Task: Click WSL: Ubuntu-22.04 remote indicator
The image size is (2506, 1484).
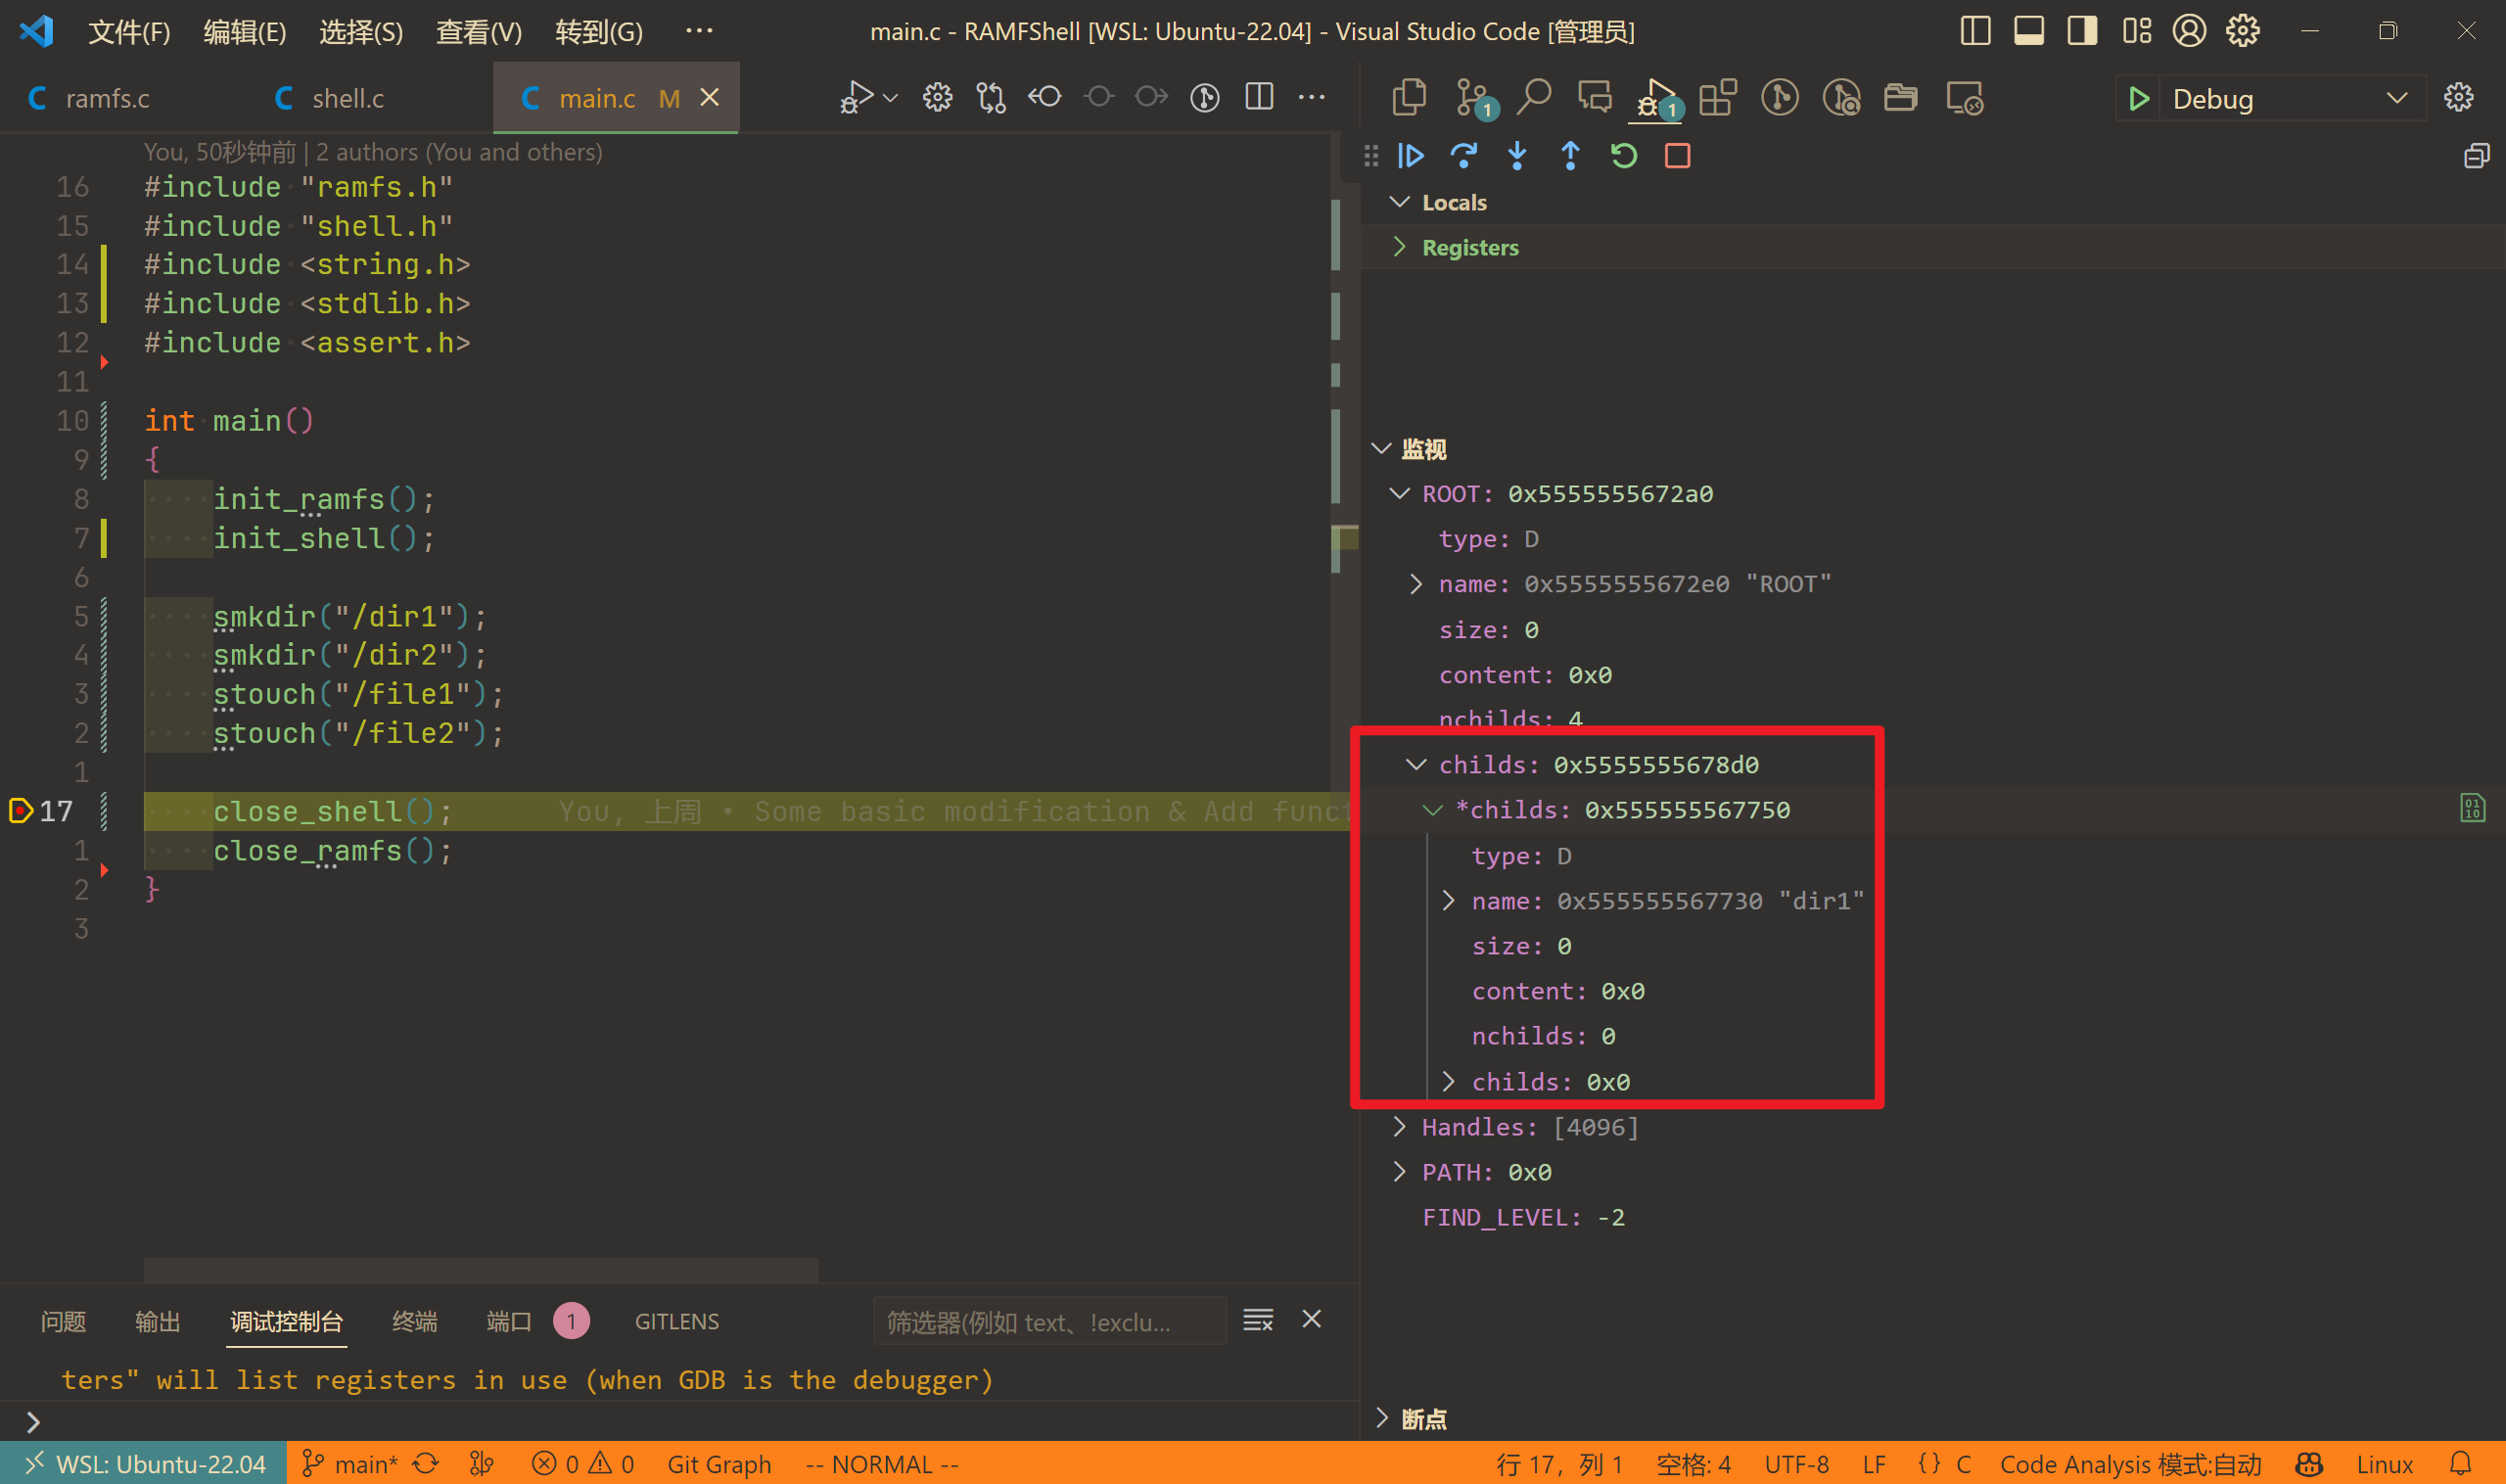Action: click(145, 1464)
